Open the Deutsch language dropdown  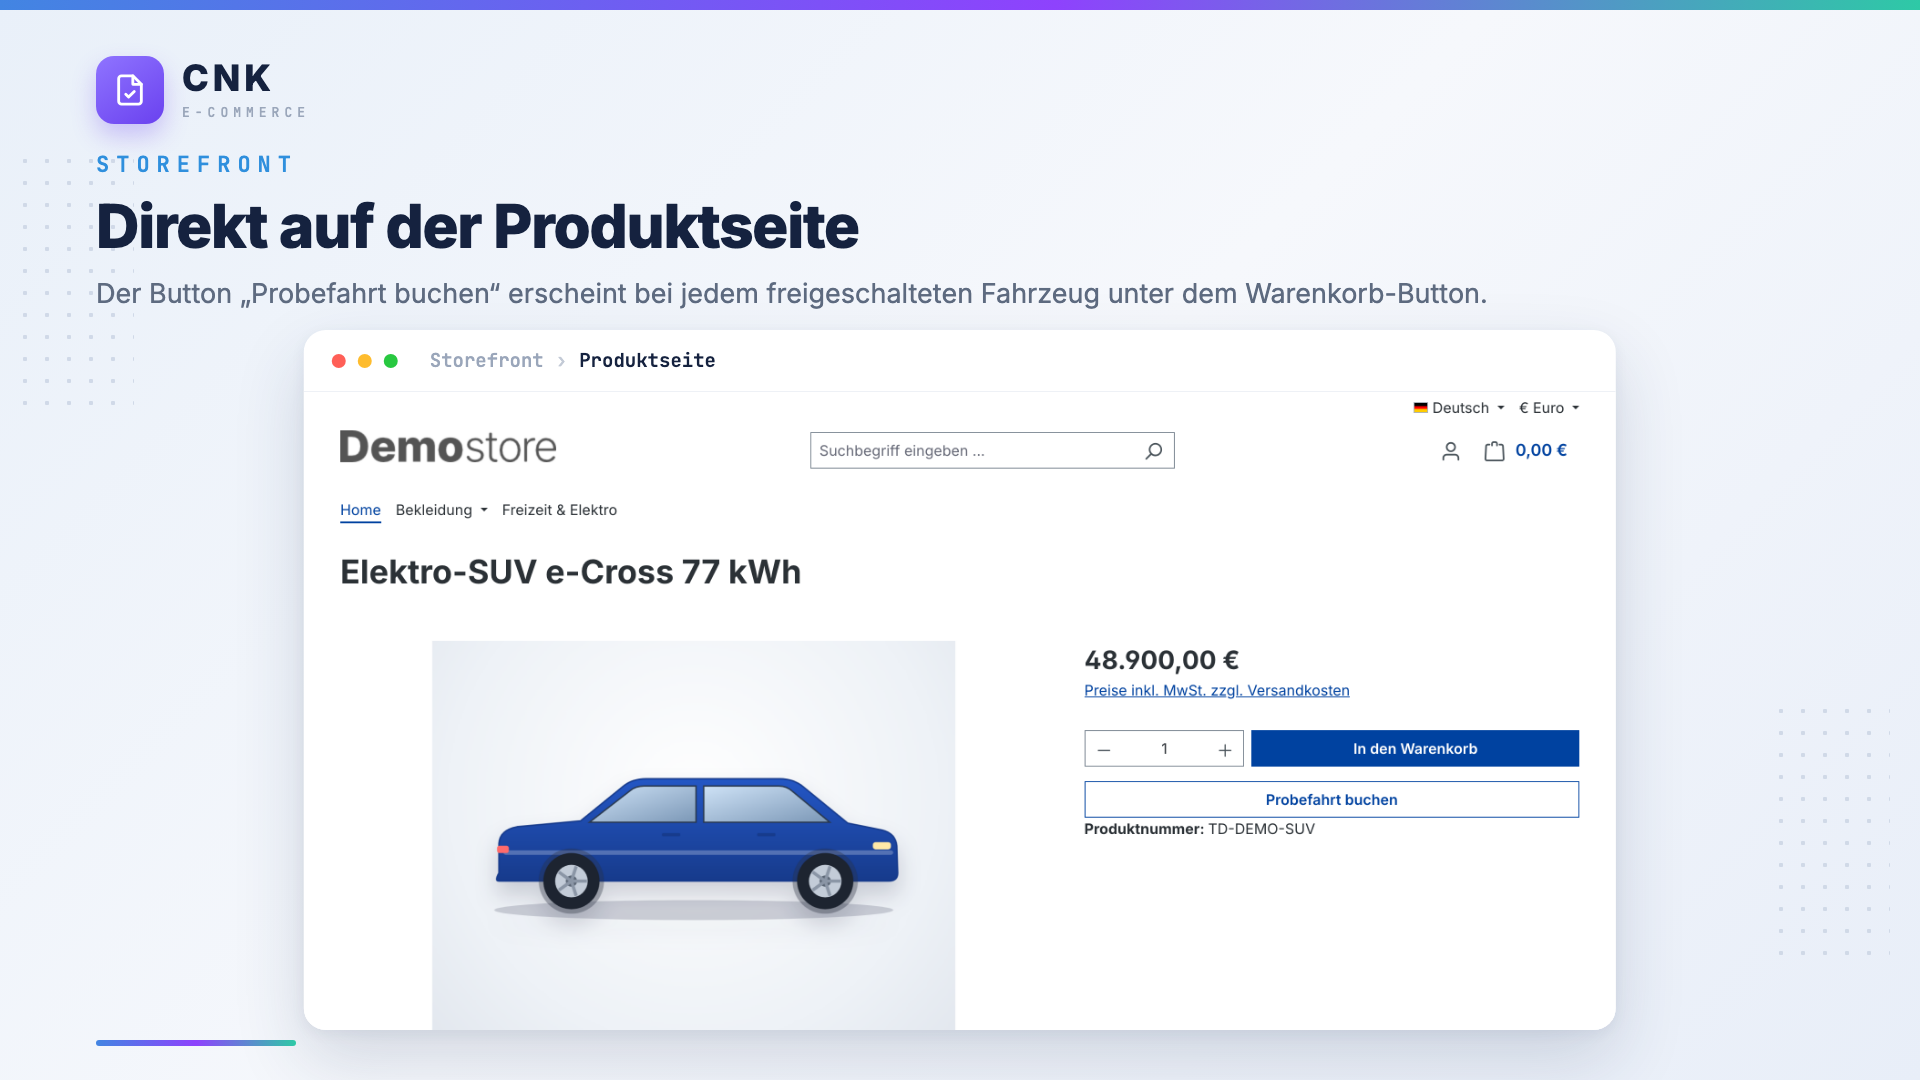coord(1459,408)
